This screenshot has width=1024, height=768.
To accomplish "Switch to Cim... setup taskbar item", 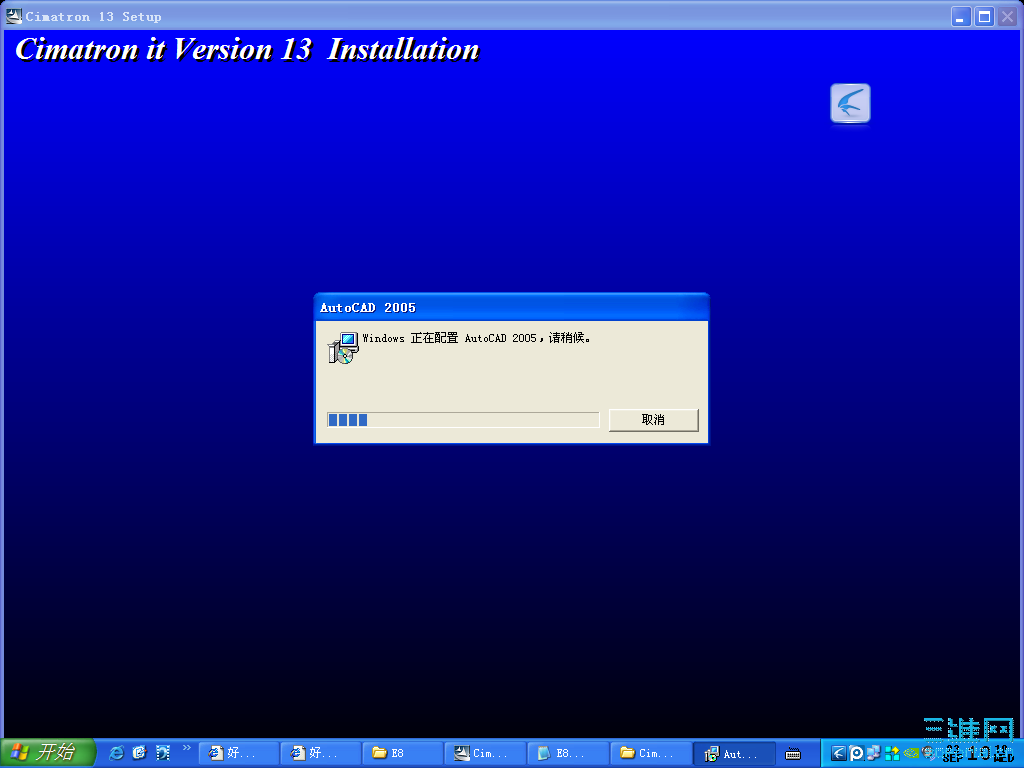I will 485,754.
